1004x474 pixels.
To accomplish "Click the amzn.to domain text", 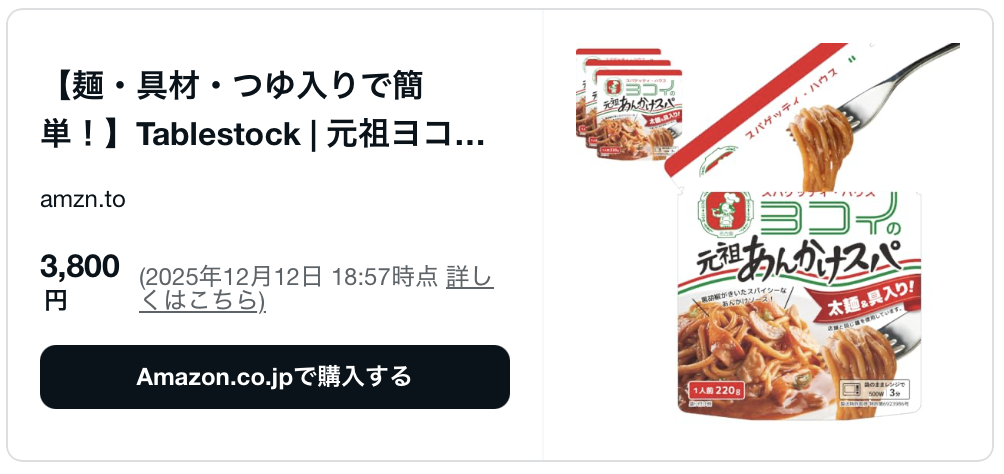I will pyautogui.click(x=83, y=200).
